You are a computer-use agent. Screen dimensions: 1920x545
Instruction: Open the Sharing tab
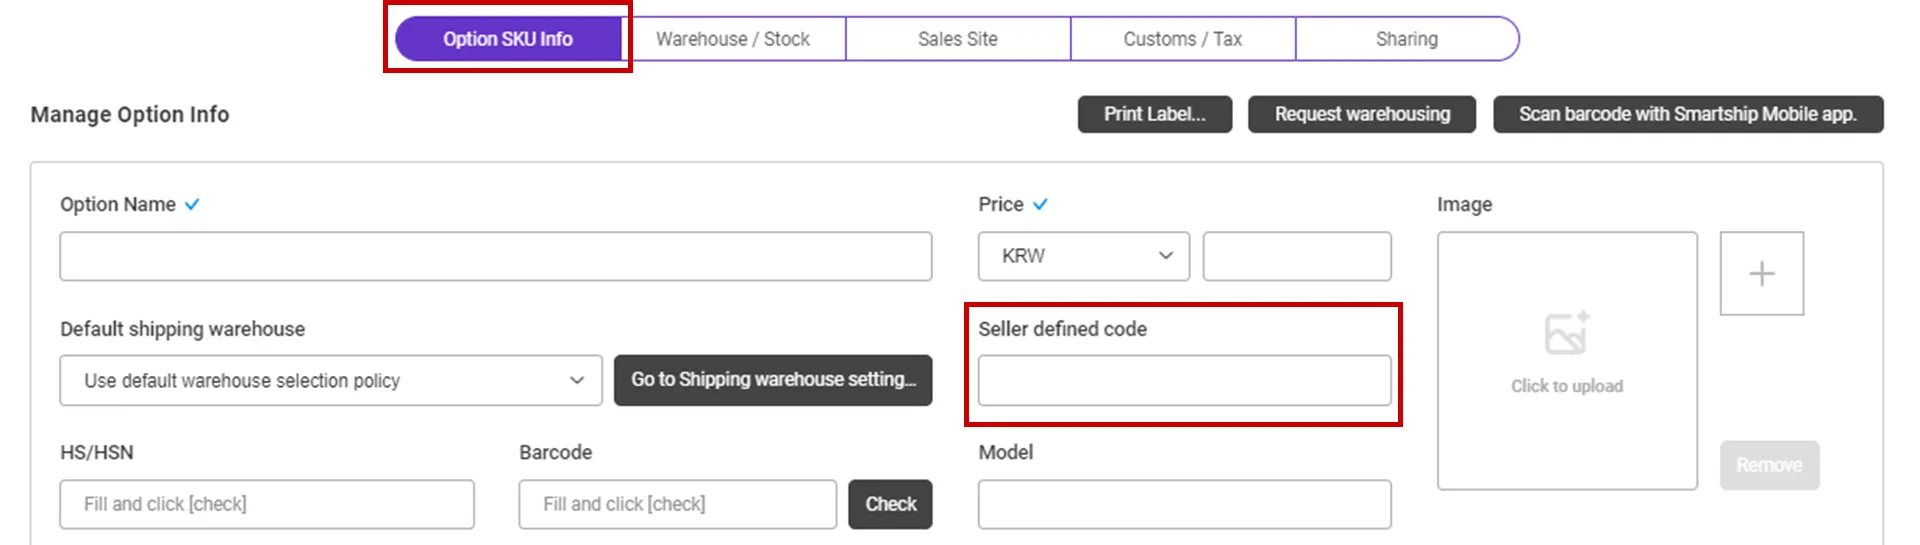1406,39
